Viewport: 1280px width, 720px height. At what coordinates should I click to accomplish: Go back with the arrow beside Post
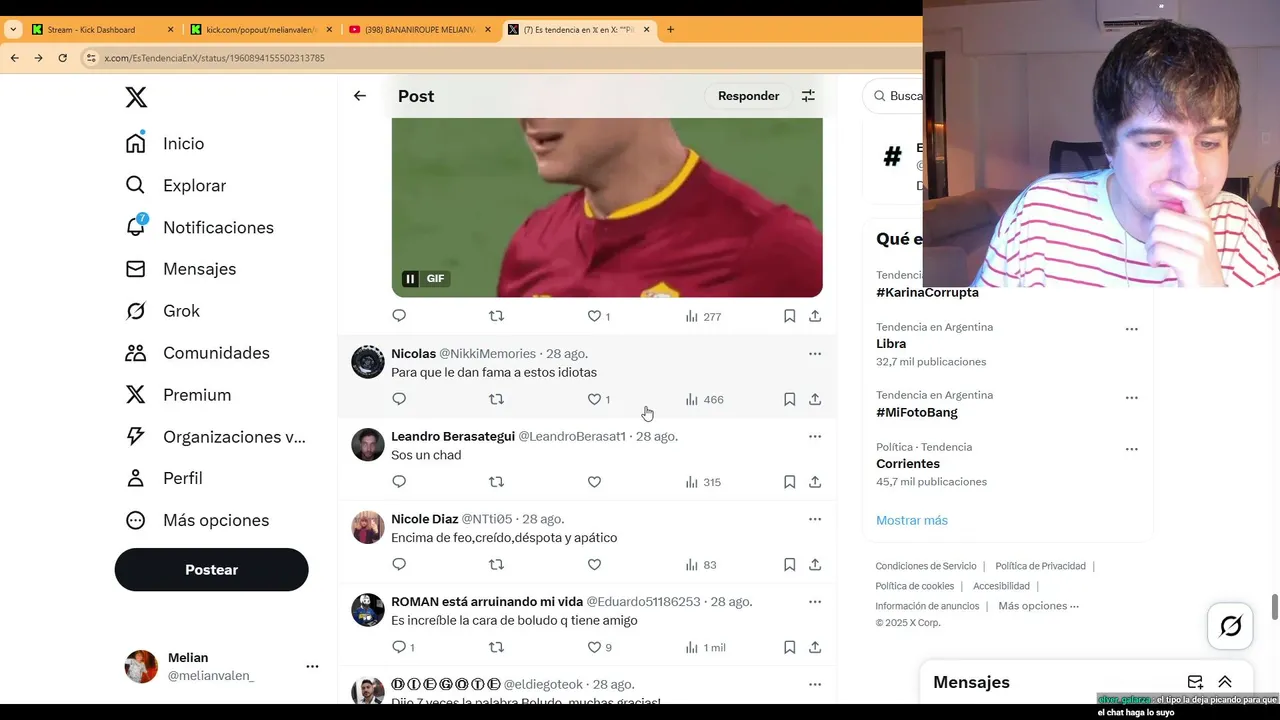(360, 96)
